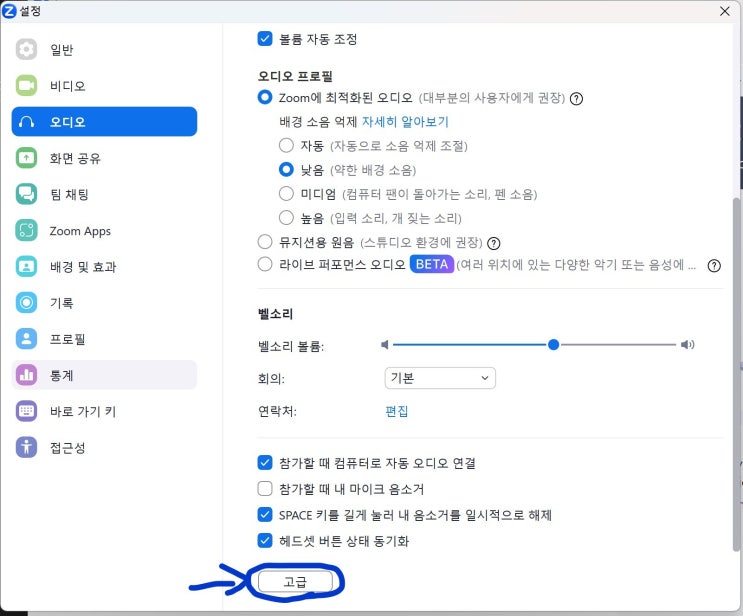Open the 팀 채팅 settings tab
The width and height of the screenshot is (743, 616).
(104, 194)
